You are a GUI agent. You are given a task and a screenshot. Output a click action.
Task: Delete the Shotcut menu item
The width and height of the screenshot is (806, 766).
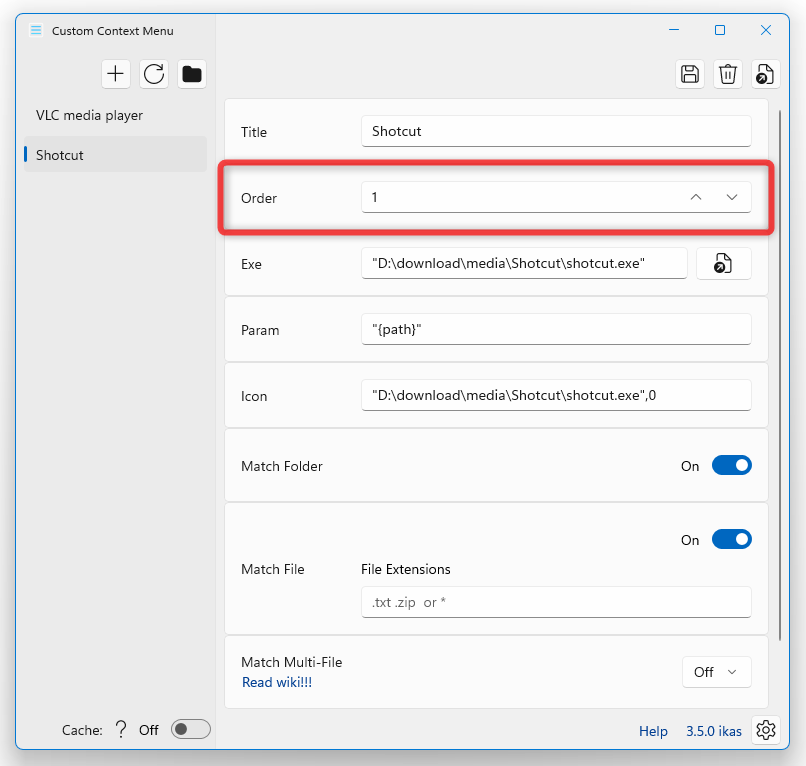click(x=728, y=74)
